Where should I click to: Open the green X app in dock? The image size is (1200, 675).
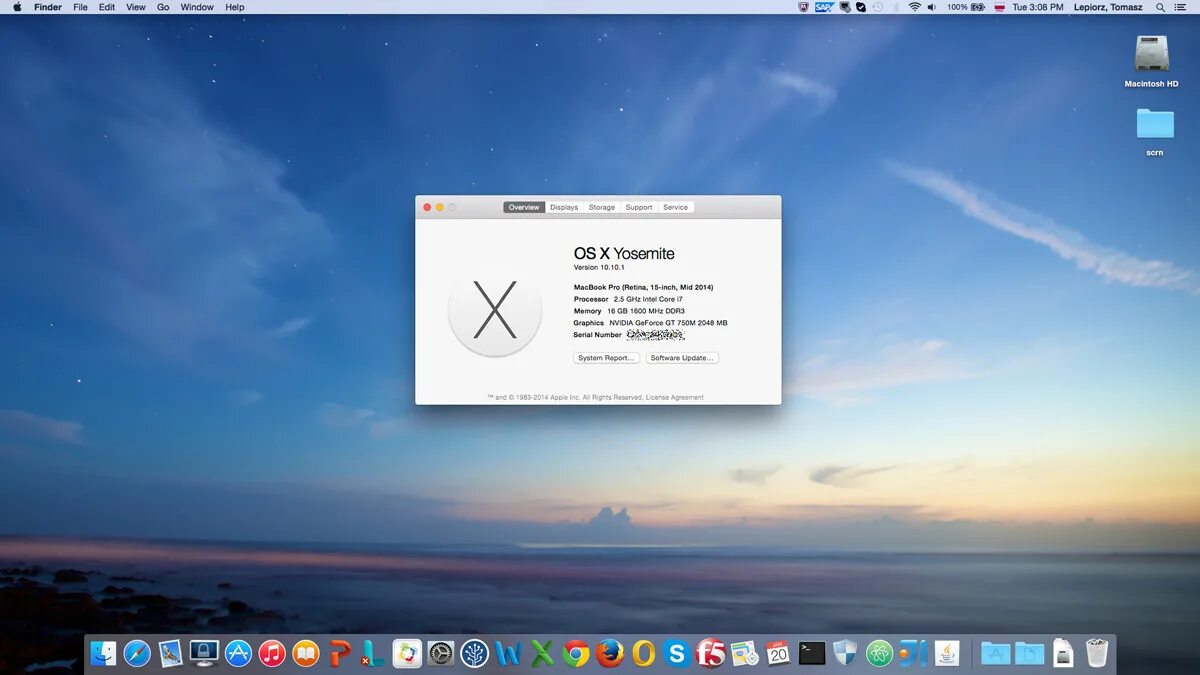(542, 654)
